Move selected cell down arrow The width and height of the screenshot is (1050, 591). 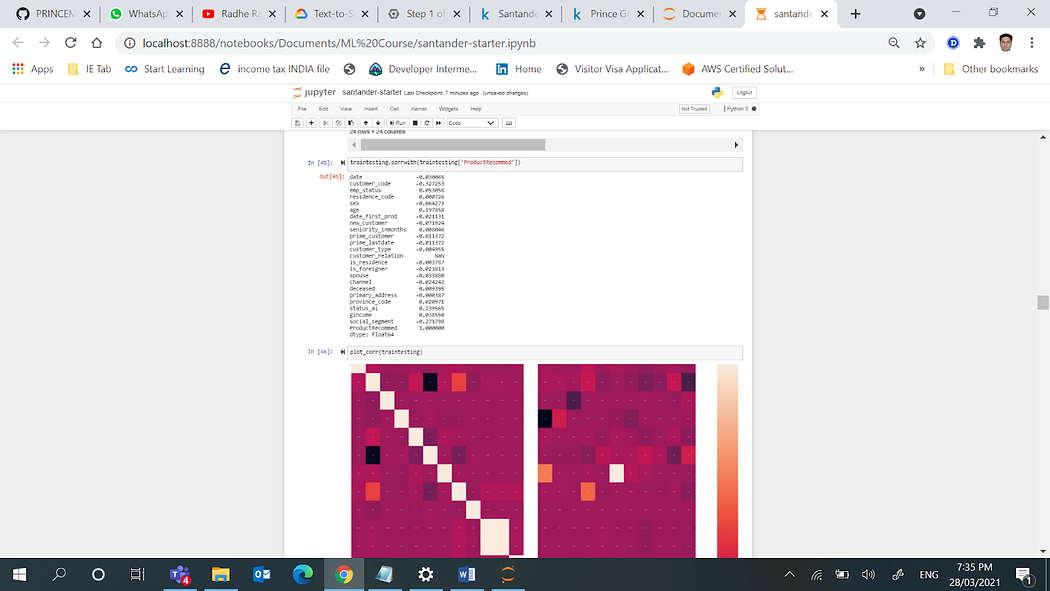tap(378, 123)
